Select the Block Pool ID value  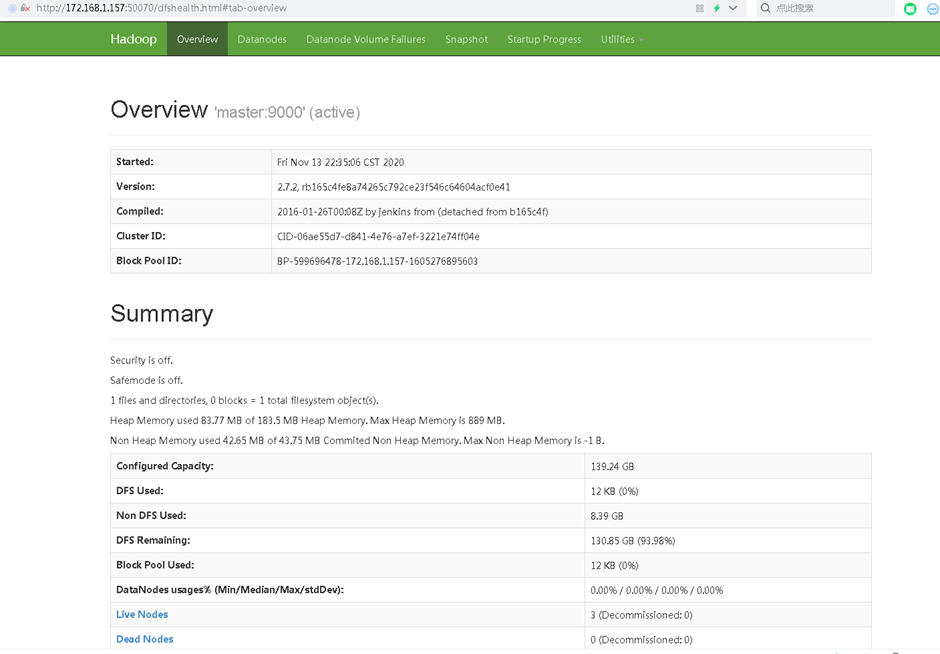(377, 261)
